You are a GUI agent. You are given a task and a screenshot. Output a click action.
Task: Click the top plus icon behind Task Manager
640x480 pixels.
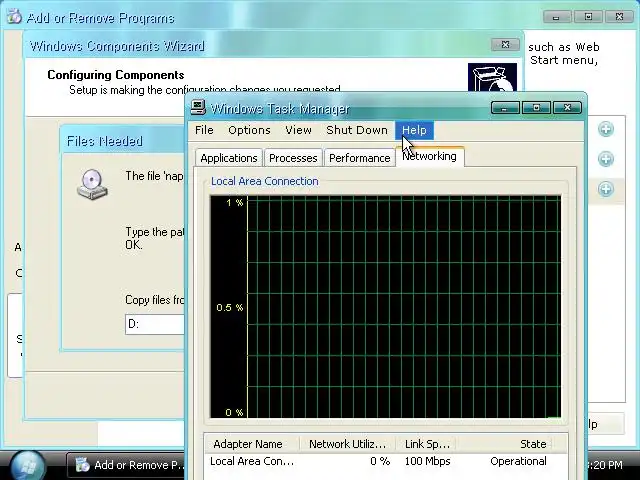click(x=606, y=129)
